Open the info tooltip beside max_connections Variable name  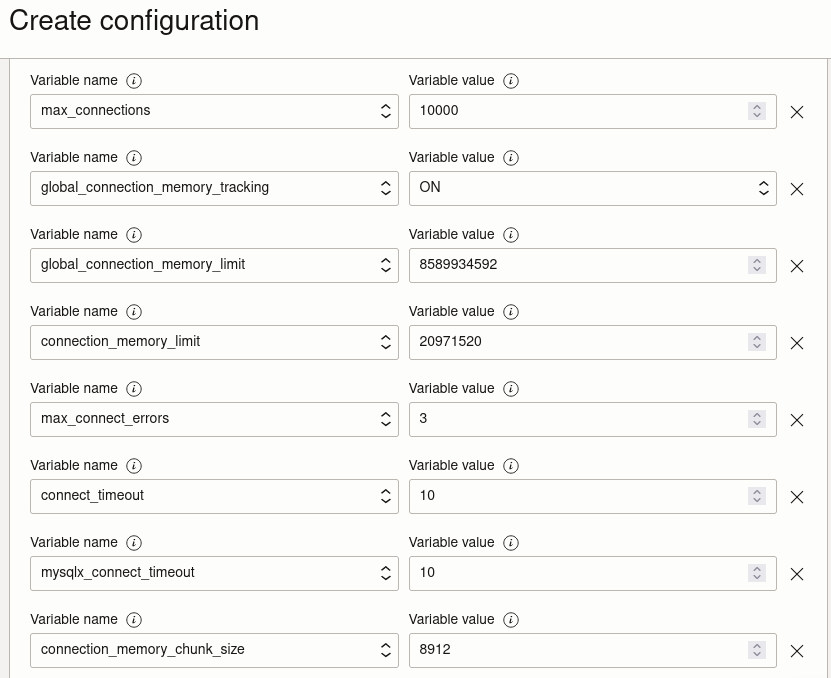134,81
